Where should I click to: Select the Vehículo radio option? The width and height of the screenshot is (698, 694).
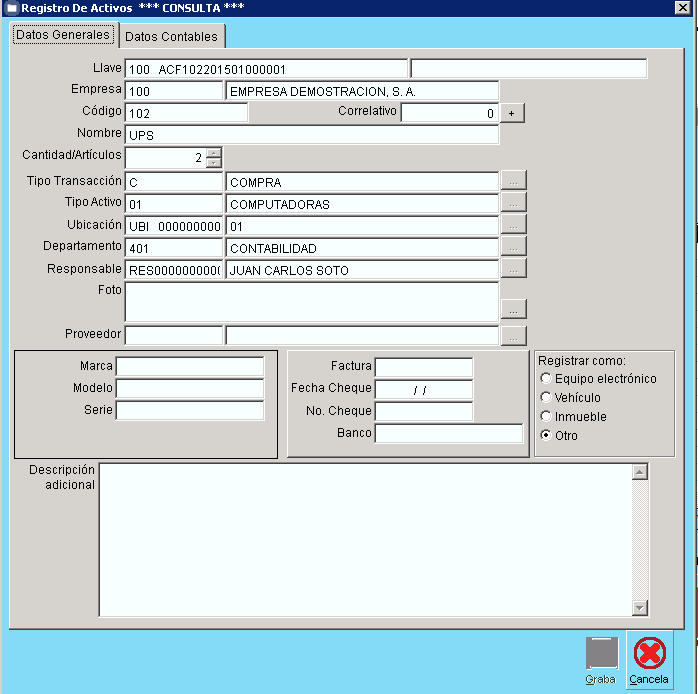[x=545, y=398]
